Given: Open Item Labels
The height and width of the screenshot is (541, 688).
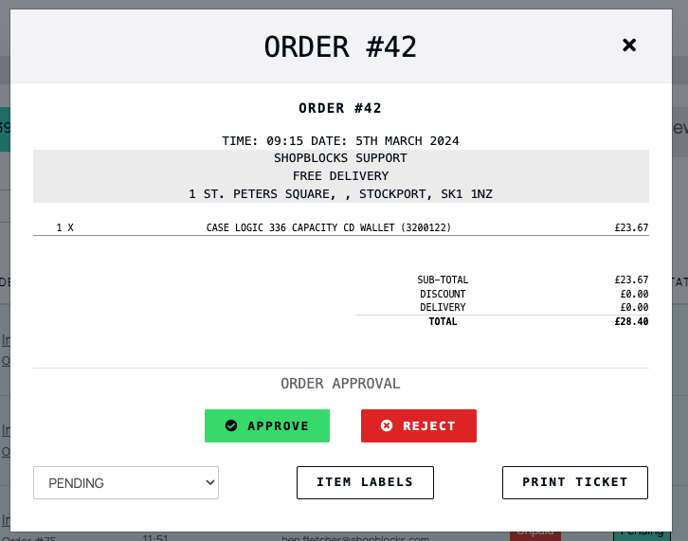Looking at the screenshot, I should [365, 483].
